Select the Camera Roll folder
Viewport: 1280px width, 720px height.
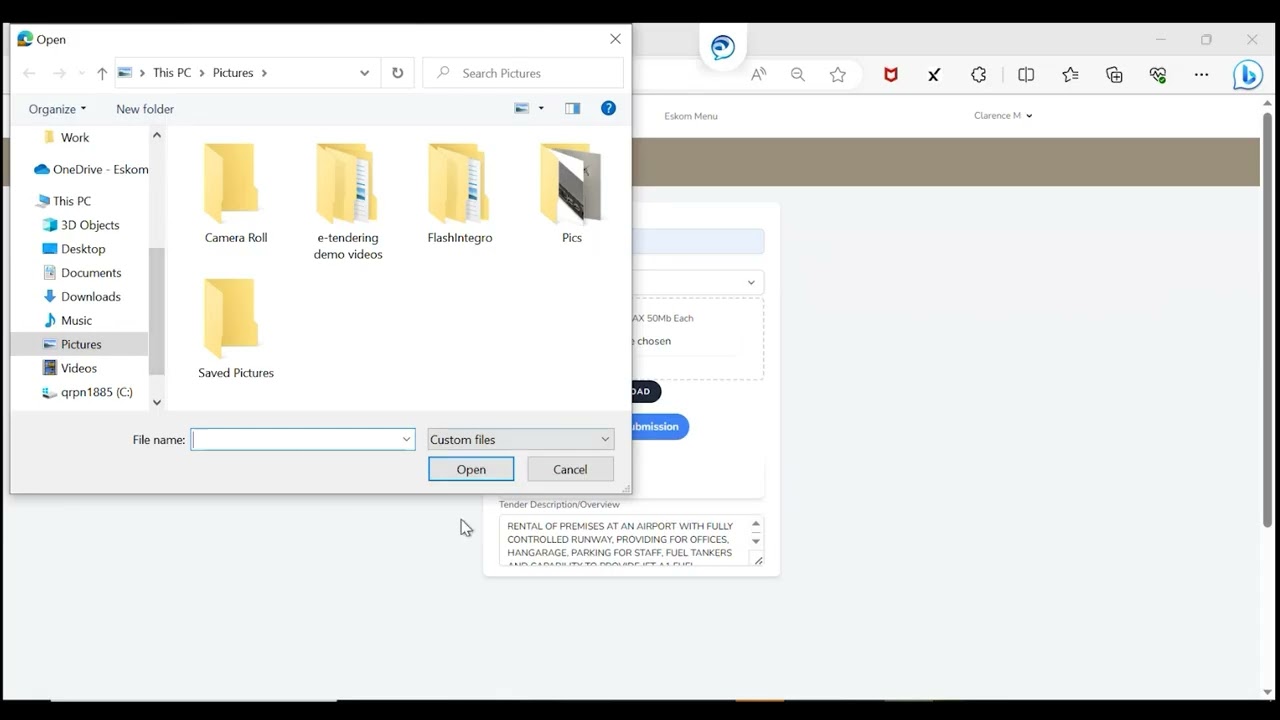pos(236,193)
